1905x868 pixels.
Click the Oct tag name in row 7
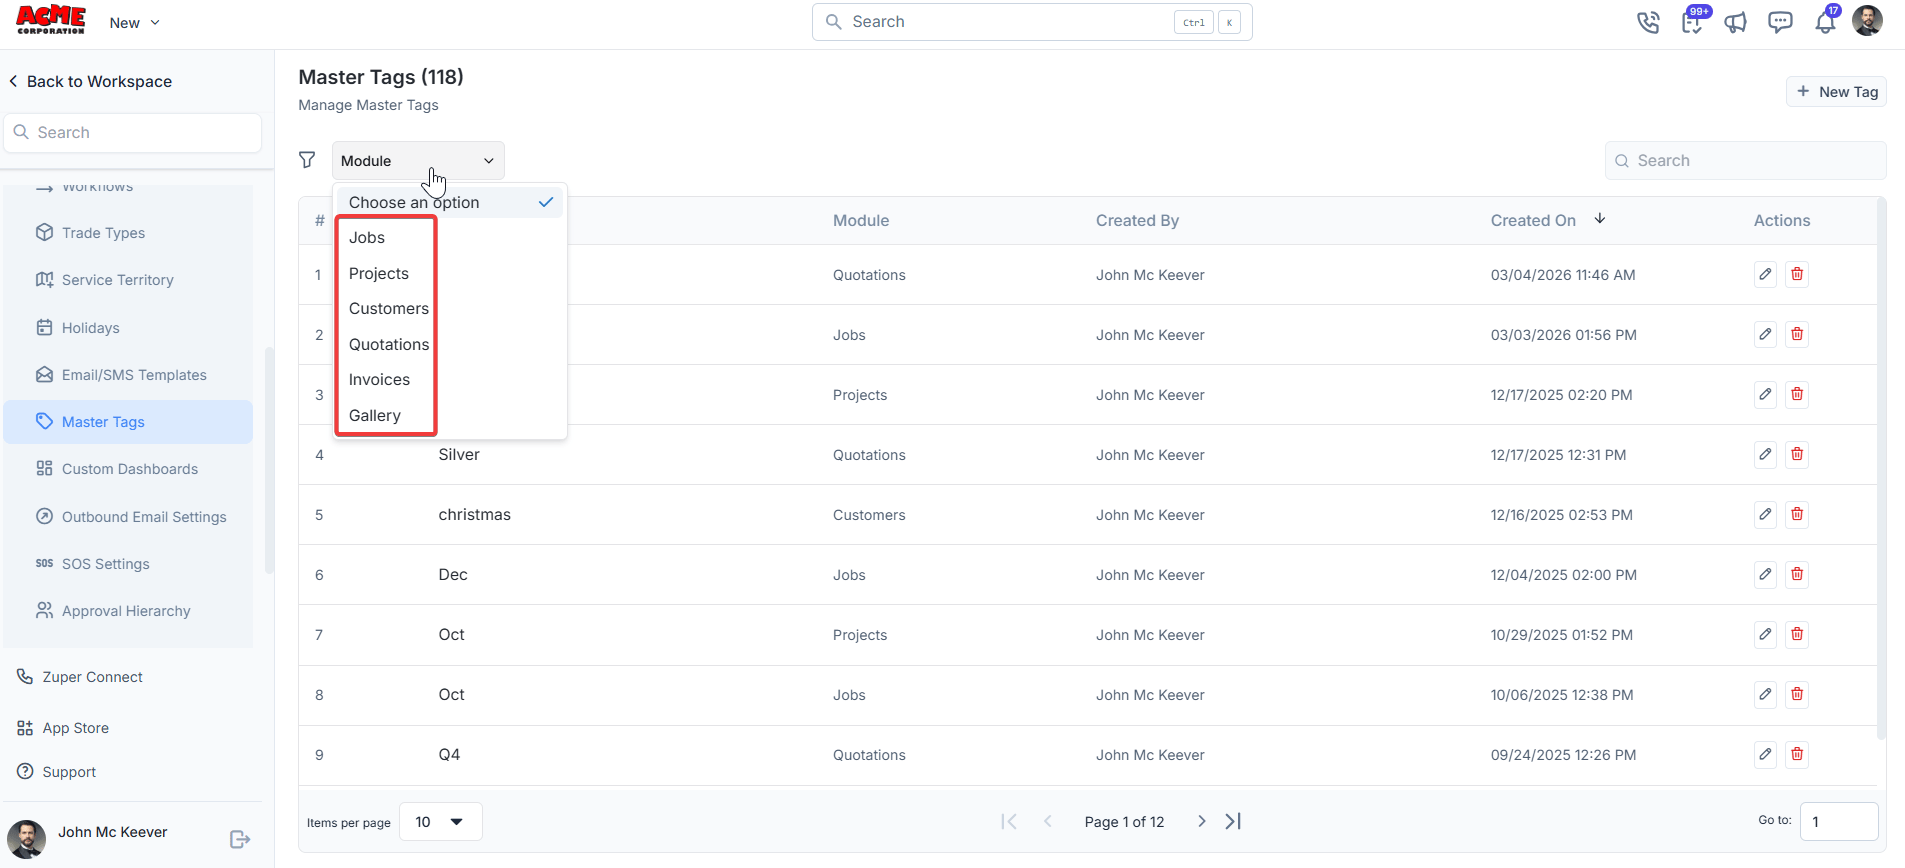click(x=451, y=635)
